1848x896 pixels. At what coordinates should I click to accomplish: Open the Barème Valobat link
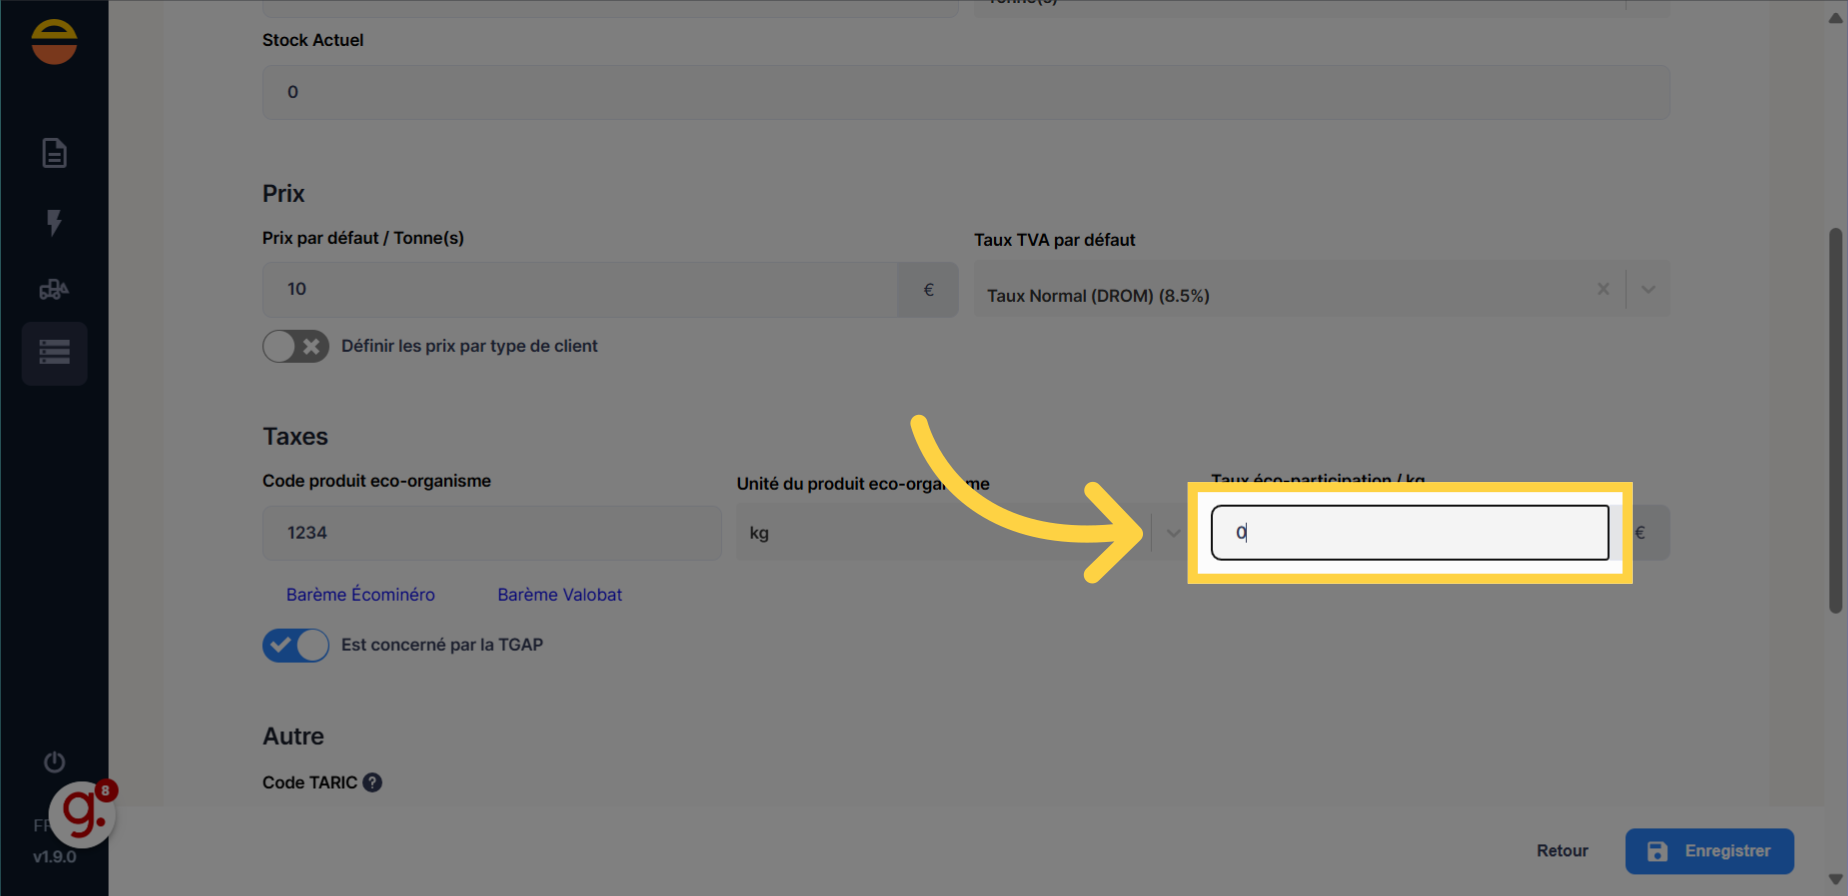pos(560,595)
